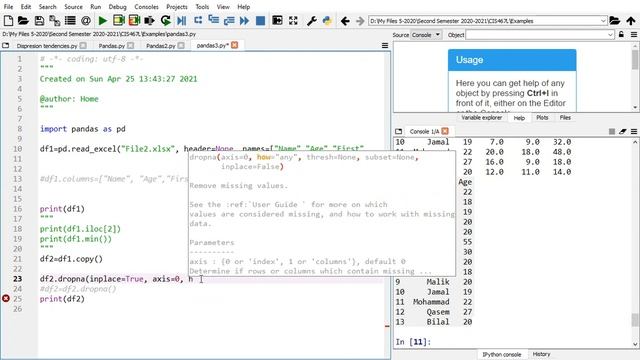Maximize the current pane icon
This screenshot has height=360, width=640.
277,20
